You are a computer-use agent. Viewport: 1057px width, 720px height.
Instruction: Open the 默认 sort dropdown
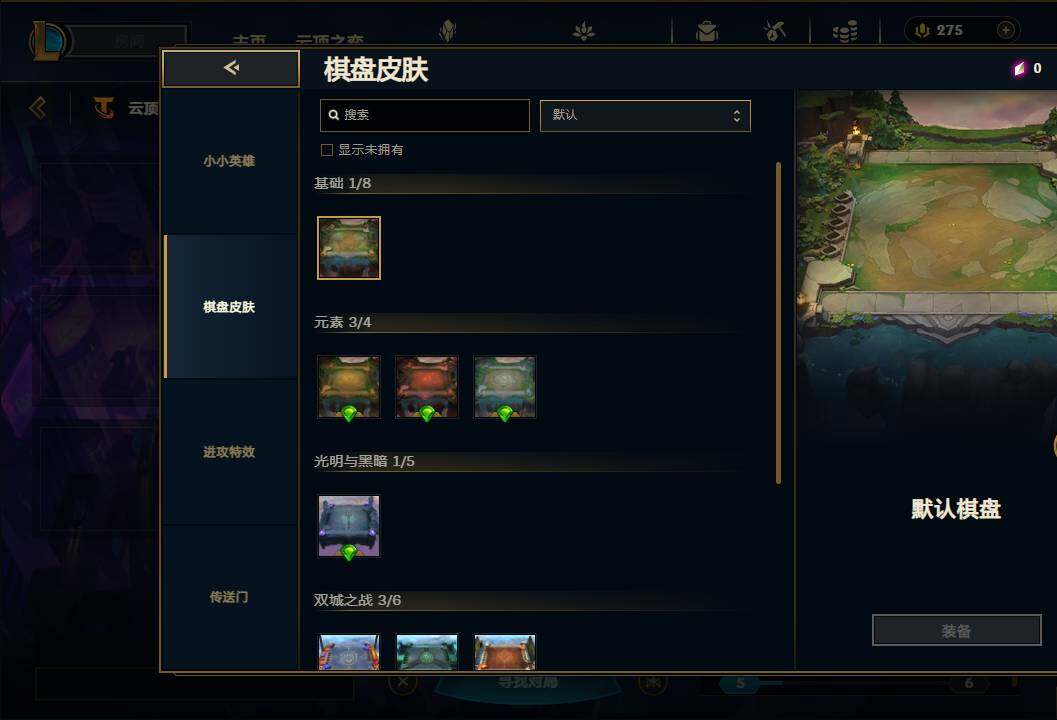pyautogui.click(x=645, y=115)
